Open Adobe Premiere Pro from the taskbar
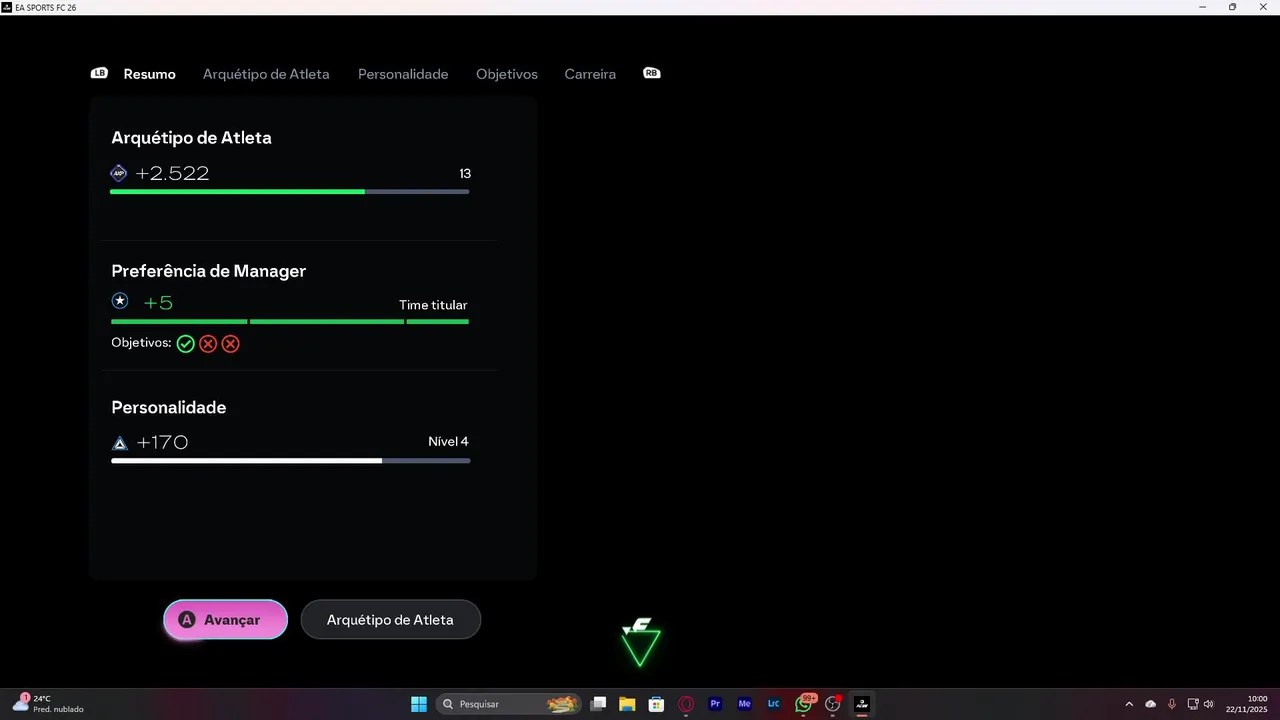This screenshot has width=1280, height=720. click(715, 704)
